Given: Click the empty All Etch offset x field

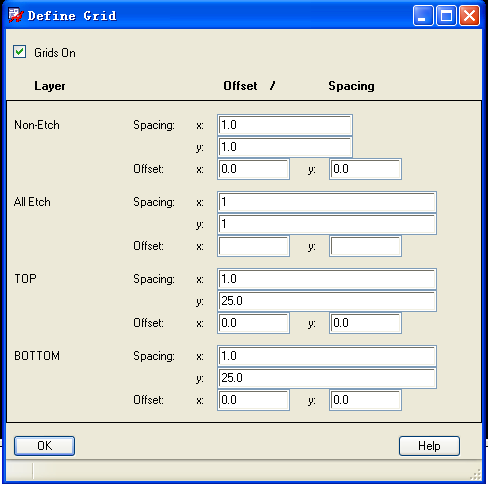Looking at the screenshot, I should (x=253, y=246).
